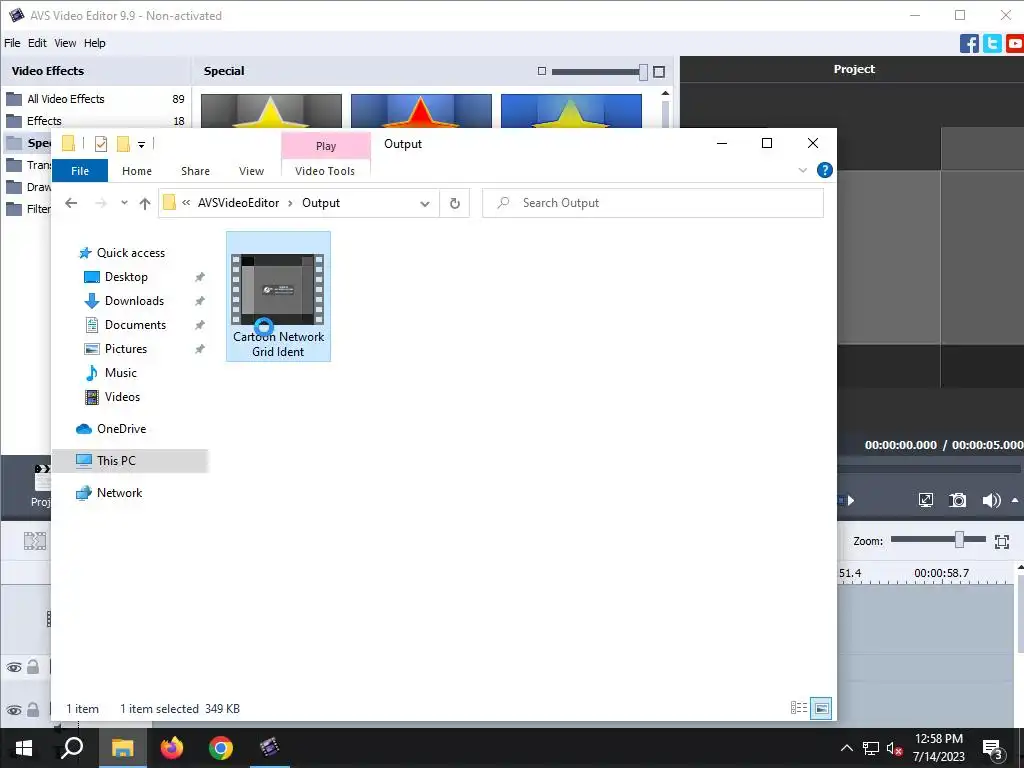Open Documents in navigation pane
The height and width of the screenshot is (768, 1024).
pyautogui.click(x=135, y=325)
